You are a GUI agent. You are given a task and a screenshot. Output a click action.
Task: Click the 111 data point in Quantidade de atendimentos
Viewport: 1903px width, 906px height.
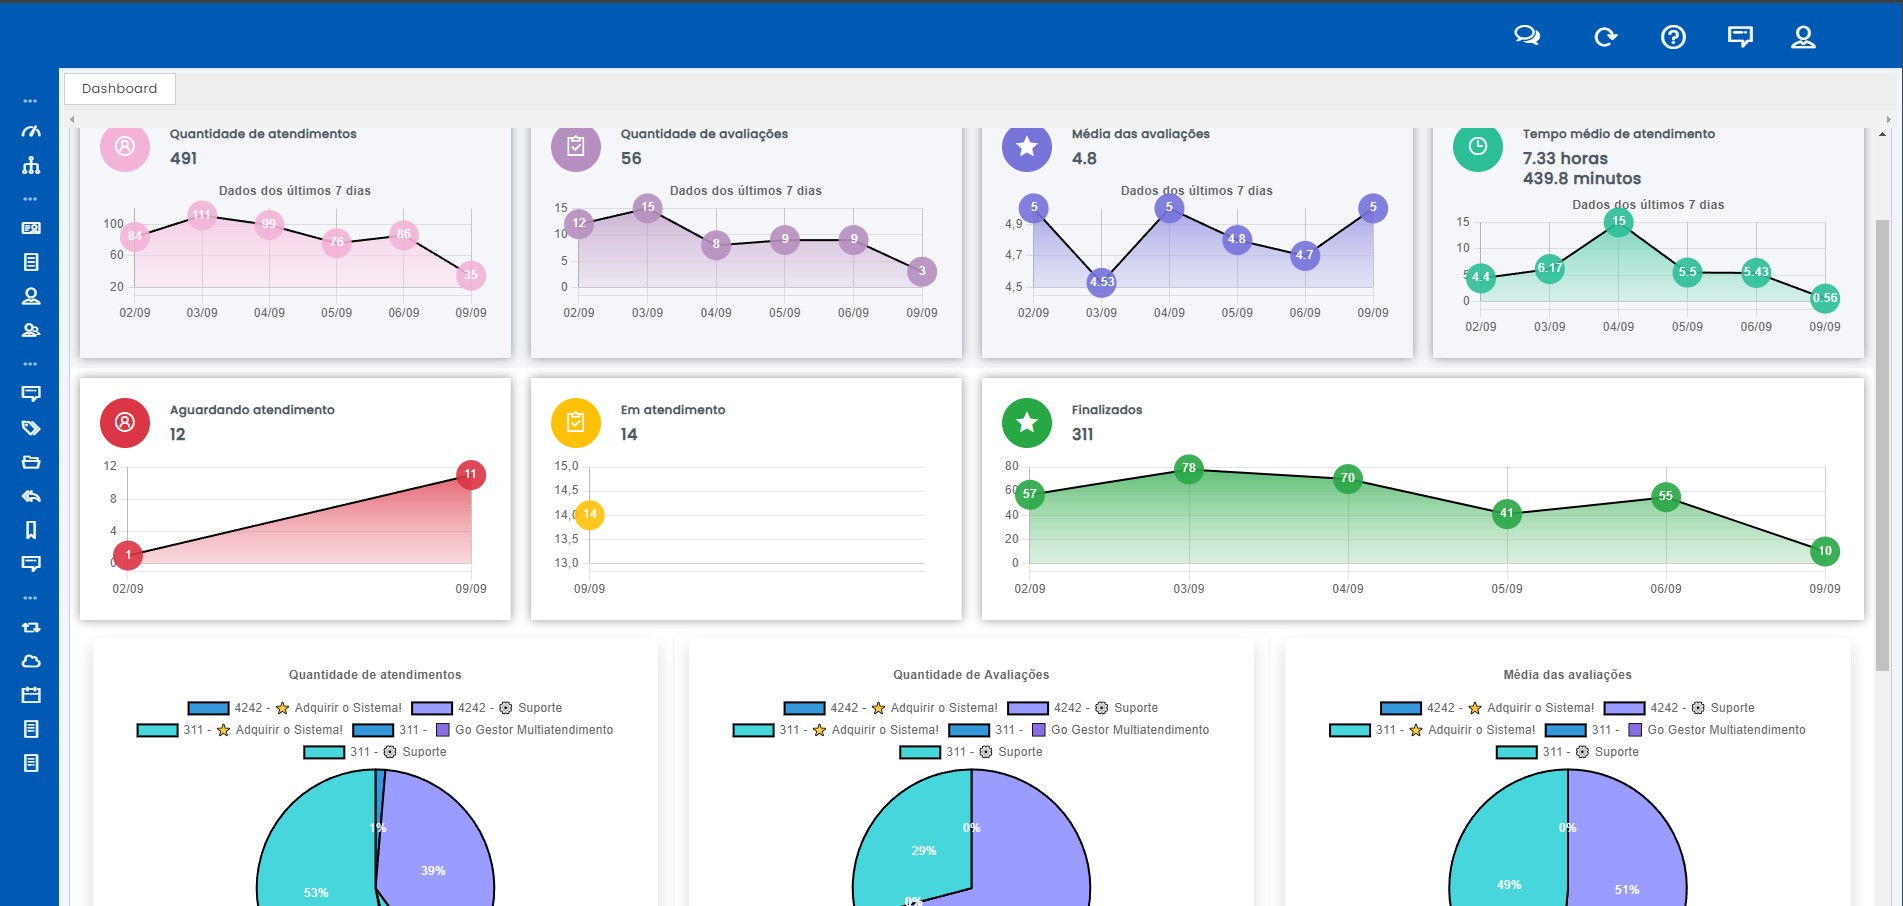click(202, 215)
